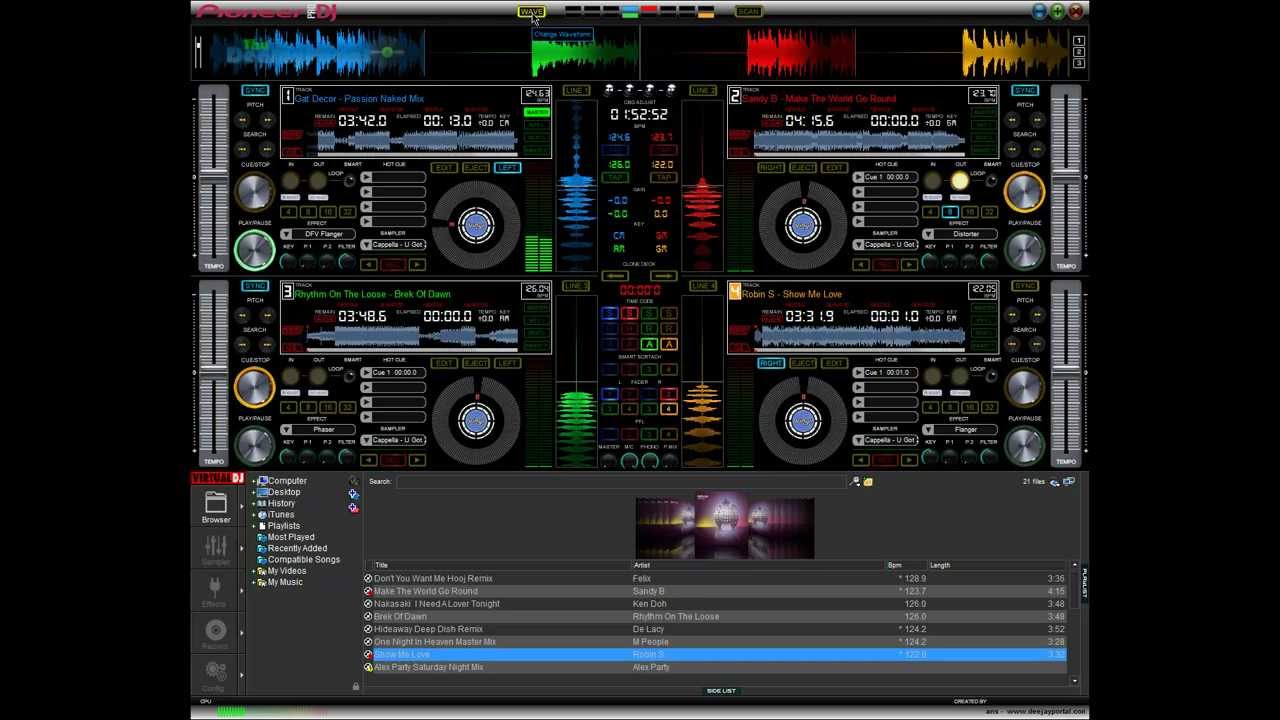Click deck 2 jog wheel center
The image size is (1280, 720).
(x=803, y=225)
